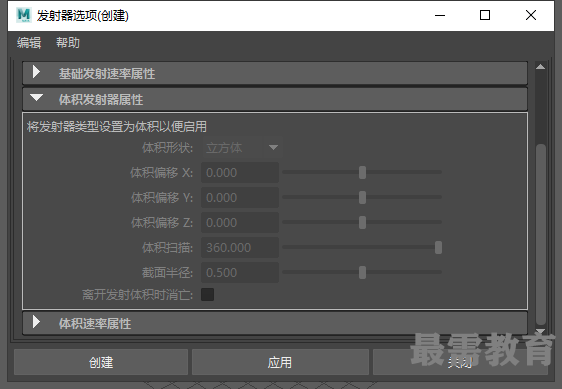Click the 体积扫描 slider handle
The width and height of the screenshot is (562, 389).
tap(438, 247)
